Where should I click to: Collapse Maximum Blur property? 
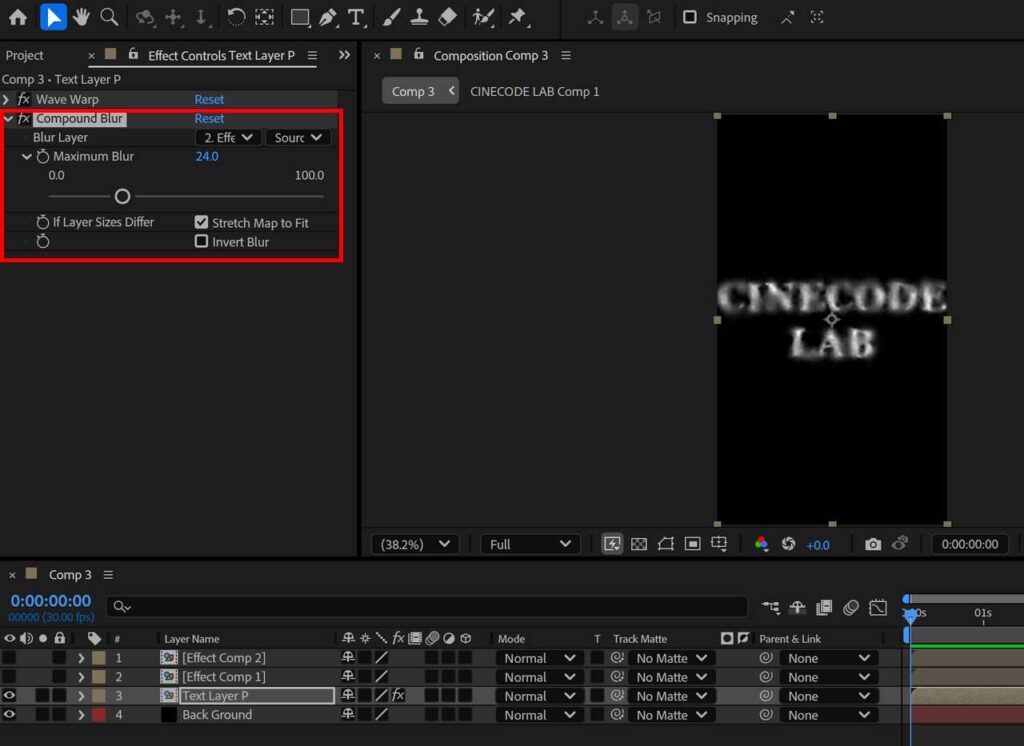(x=26, y=156)
